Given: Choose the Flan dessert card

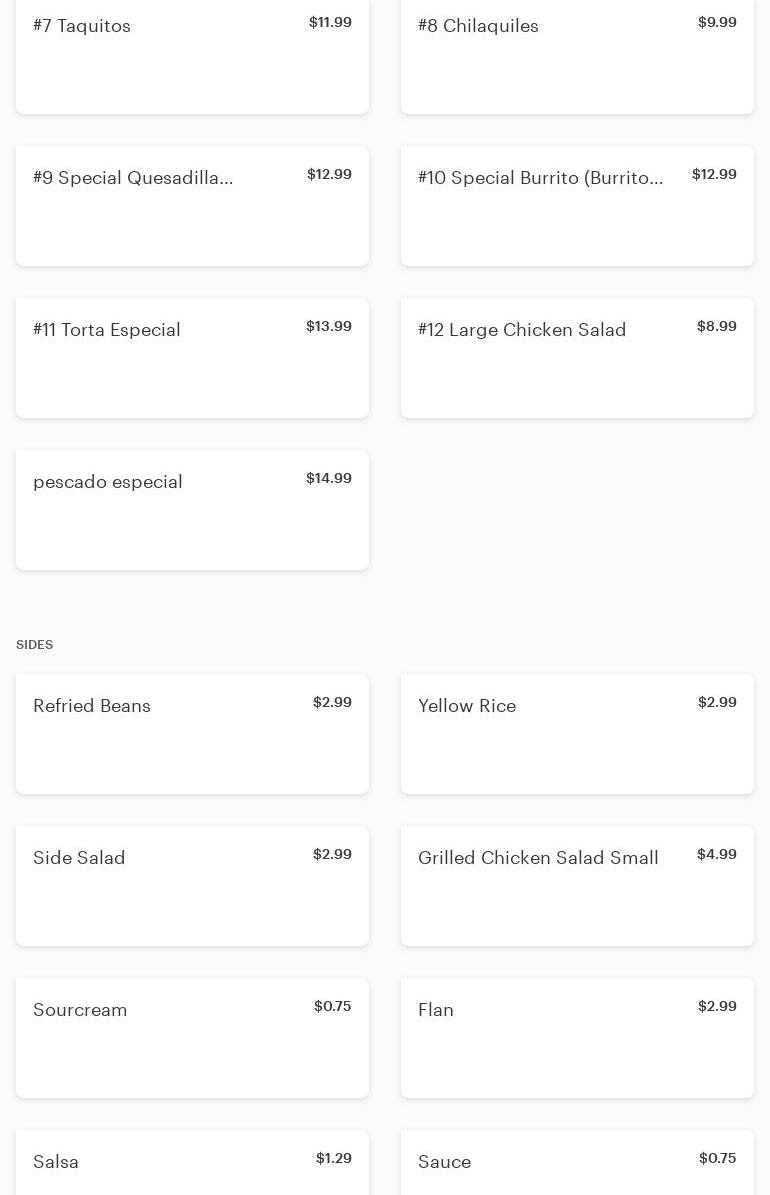Looking at the screenshot, I should pos(577,1038).
